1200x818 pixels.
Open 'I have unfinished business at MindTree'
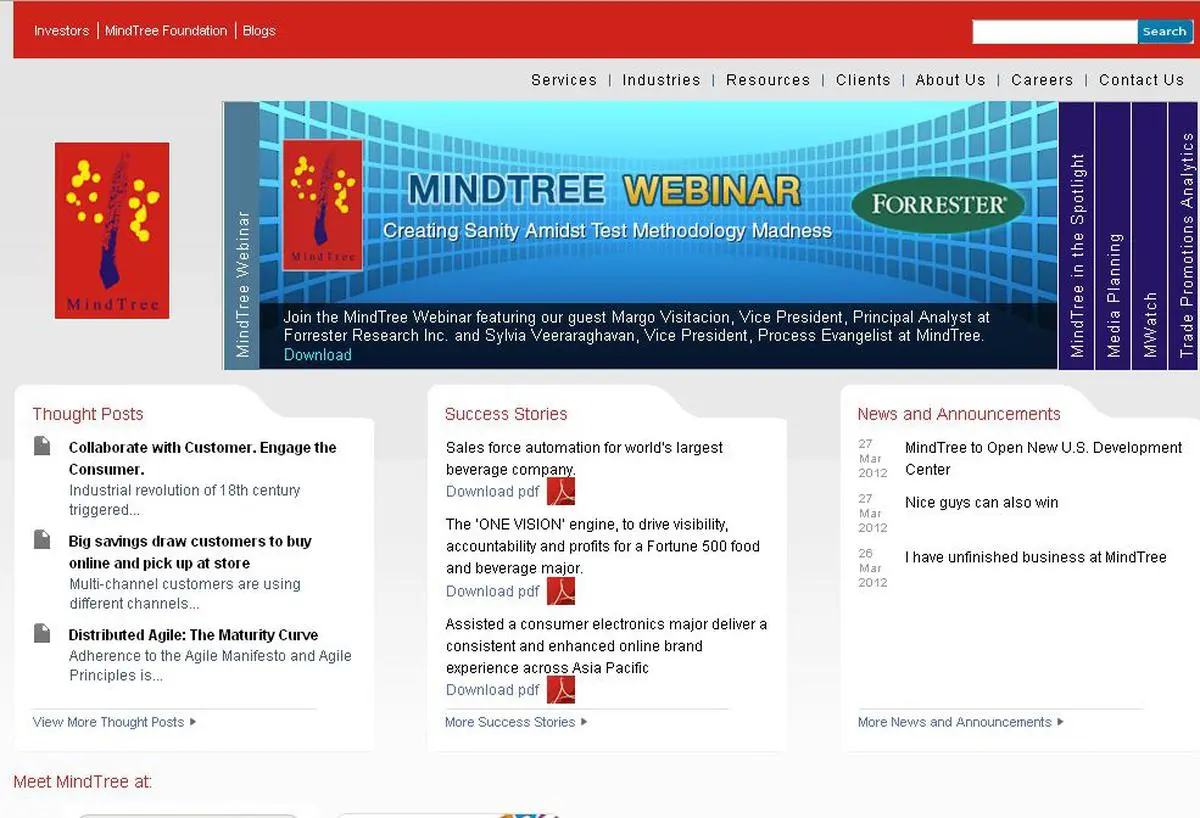(x=1036, y=557)
